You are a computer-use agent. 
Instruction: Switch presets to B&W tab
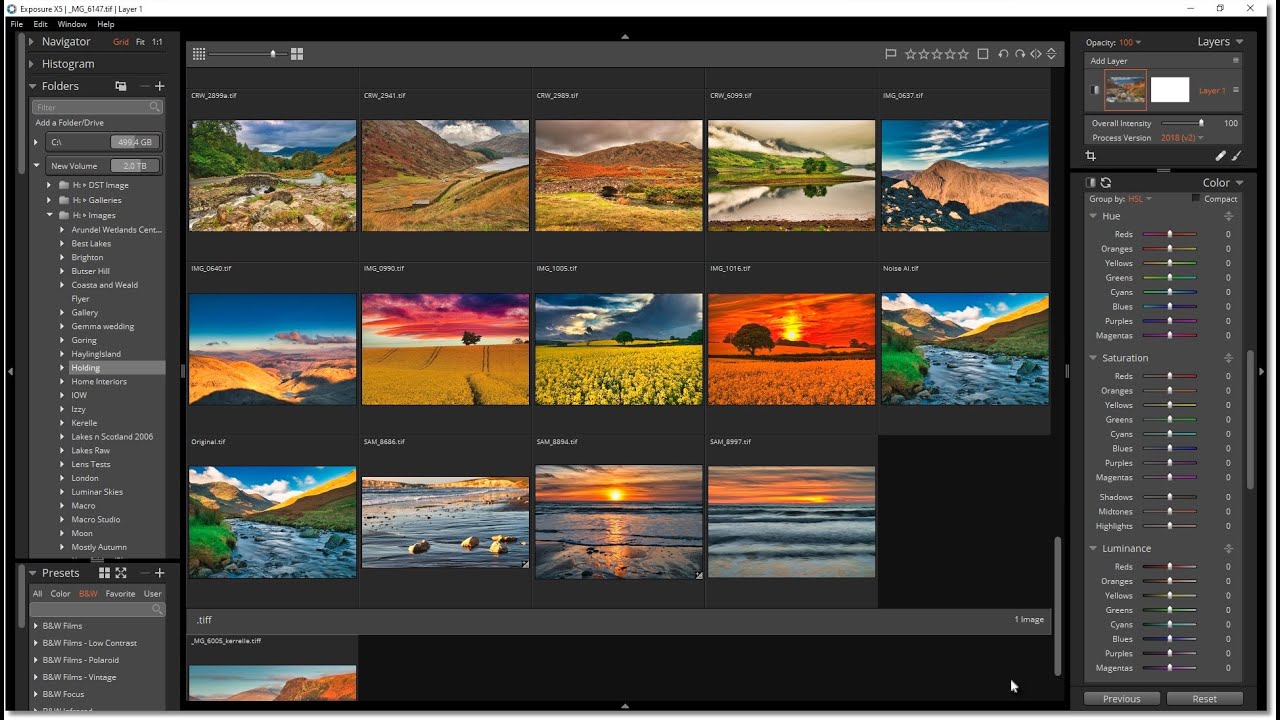pyautogui.click(x=88, y=594)
